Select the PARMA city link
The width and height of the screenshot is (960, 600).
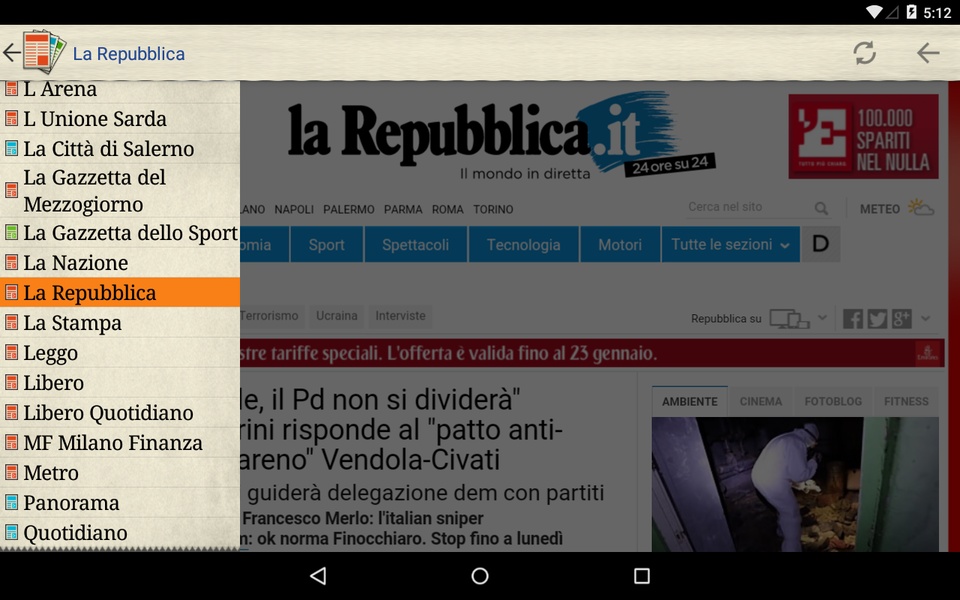point(403,209)
